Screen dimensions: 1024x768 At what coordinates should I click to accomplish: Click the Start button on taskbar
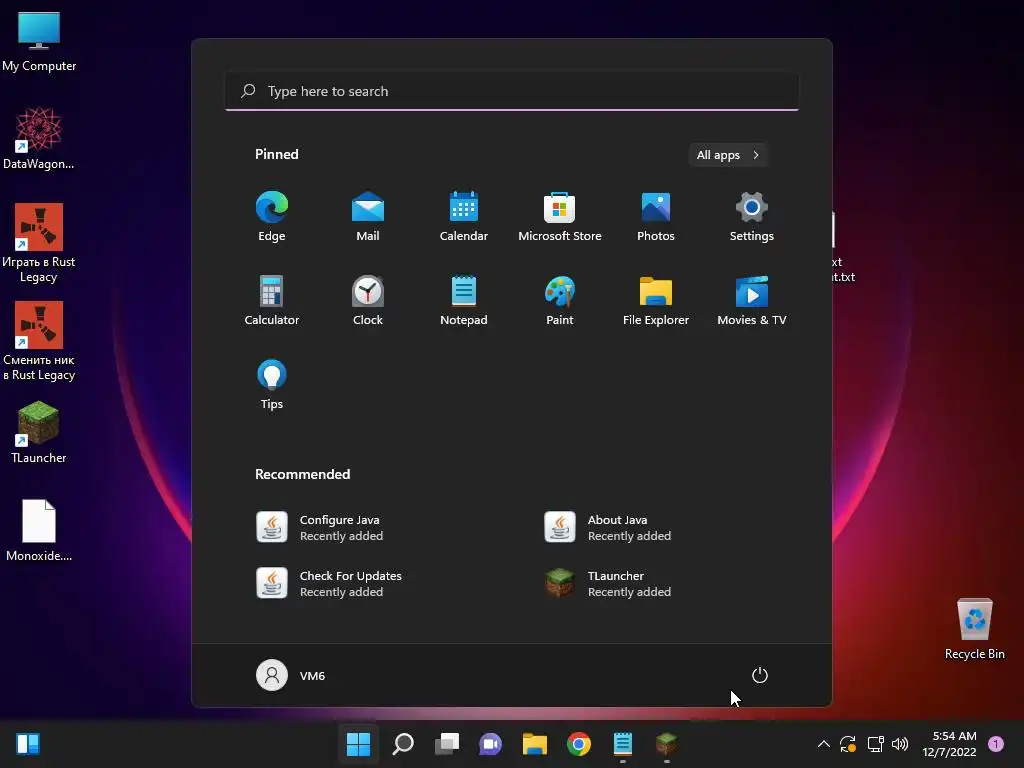tap(359, 744)
